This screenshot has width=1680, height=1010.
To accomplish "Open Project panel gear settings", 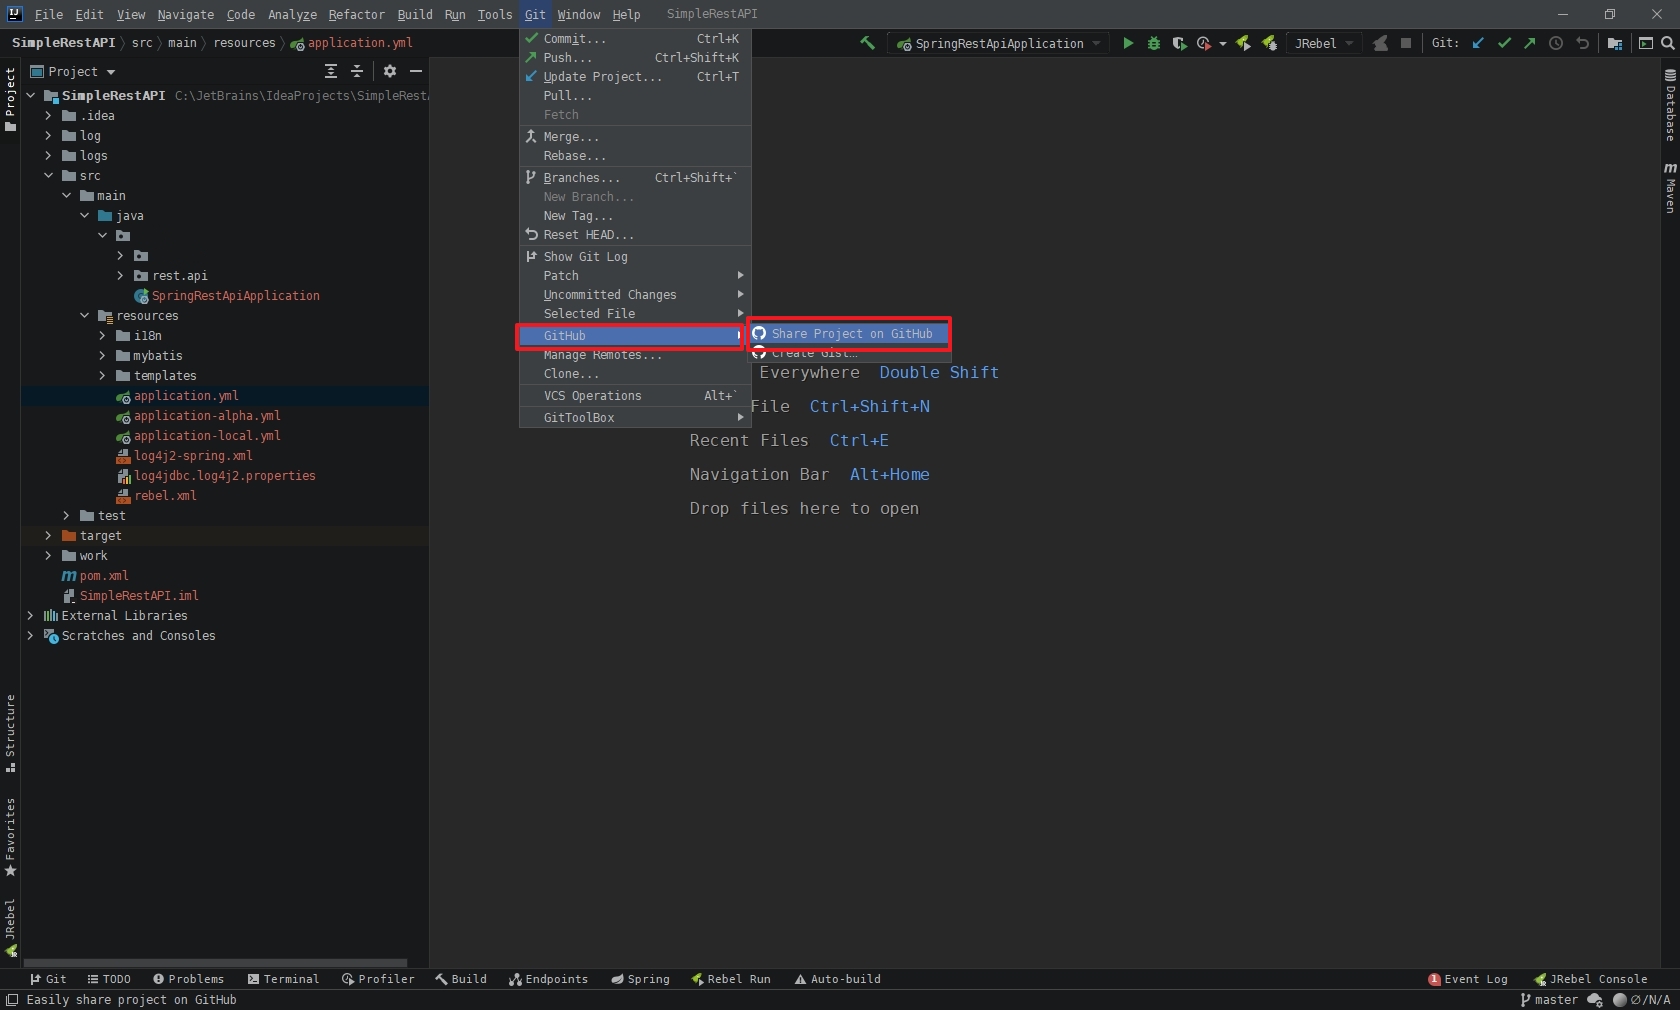I will coord(390,71).
